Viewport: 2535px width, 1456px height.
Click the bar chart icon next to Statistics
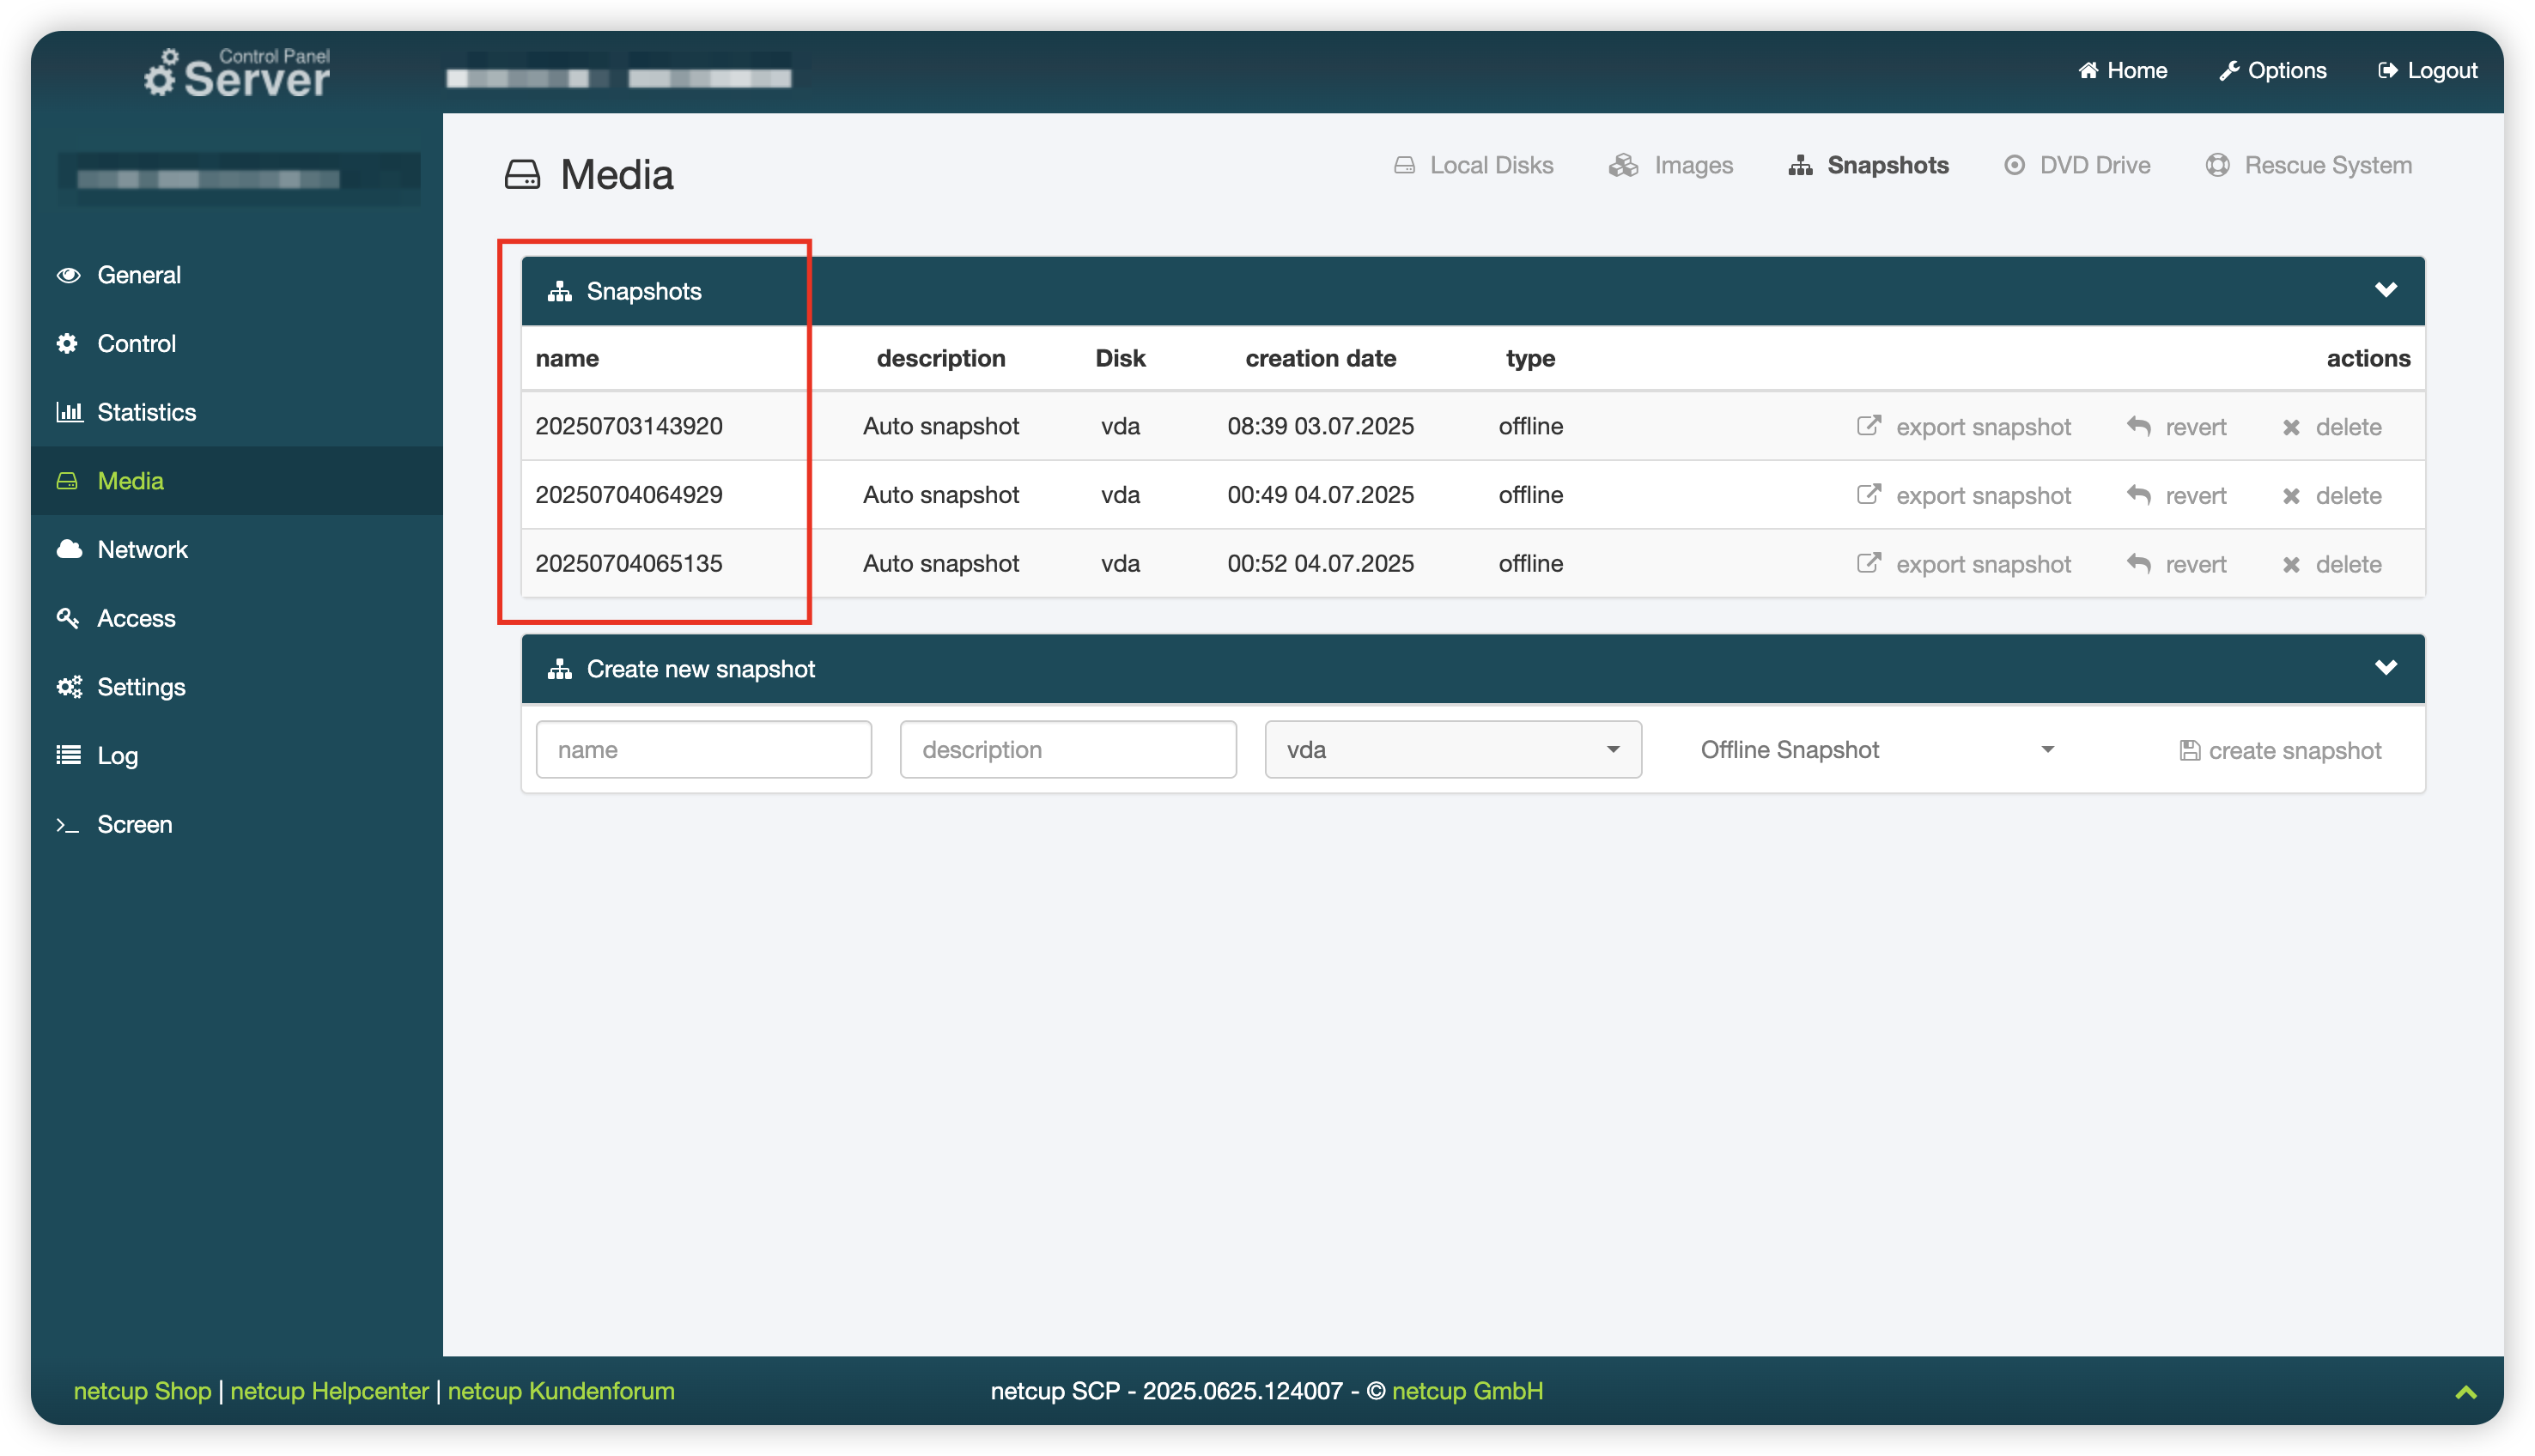[x=69, y=411]
